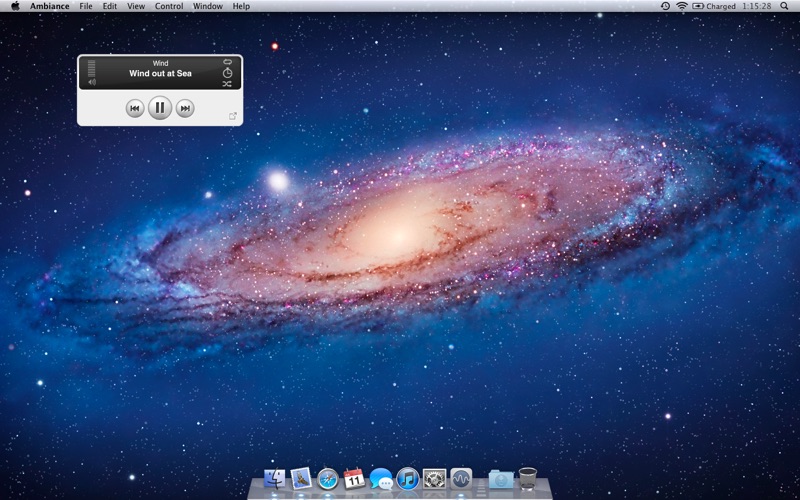Toggle repeat in the mini player
The width and height of the screenshot is (800, 500).
coord(227,62)
